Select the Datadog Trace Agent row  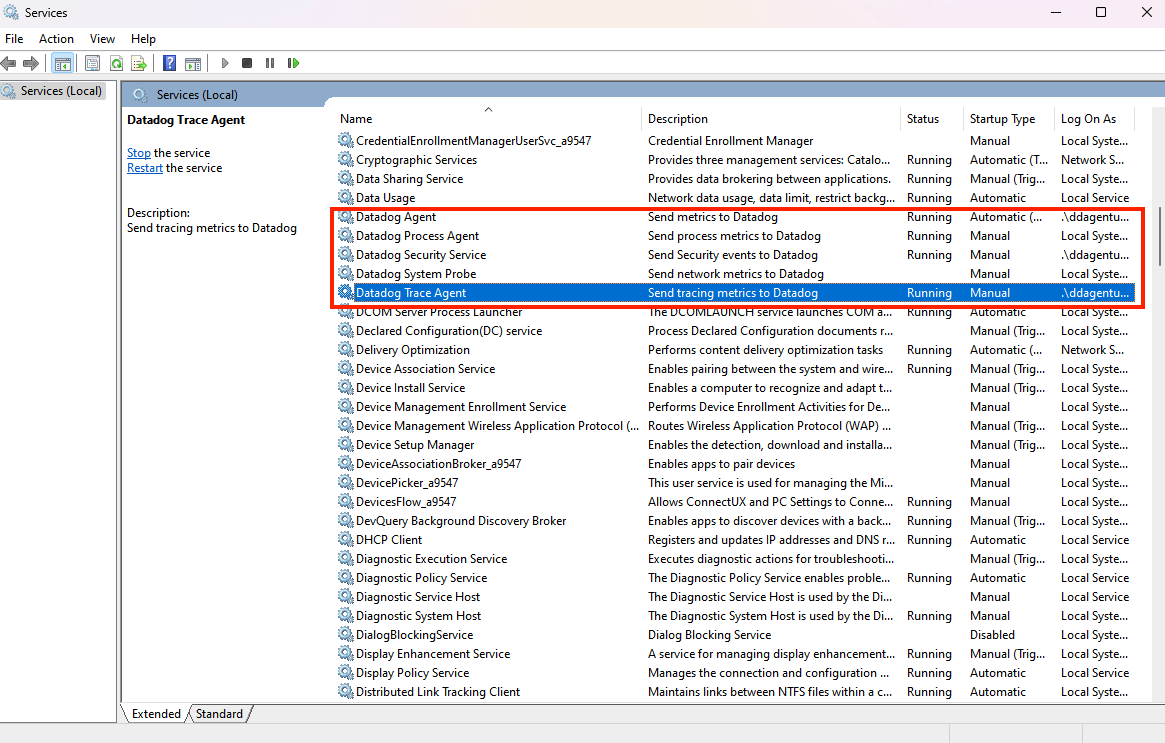tap(736, 293)
